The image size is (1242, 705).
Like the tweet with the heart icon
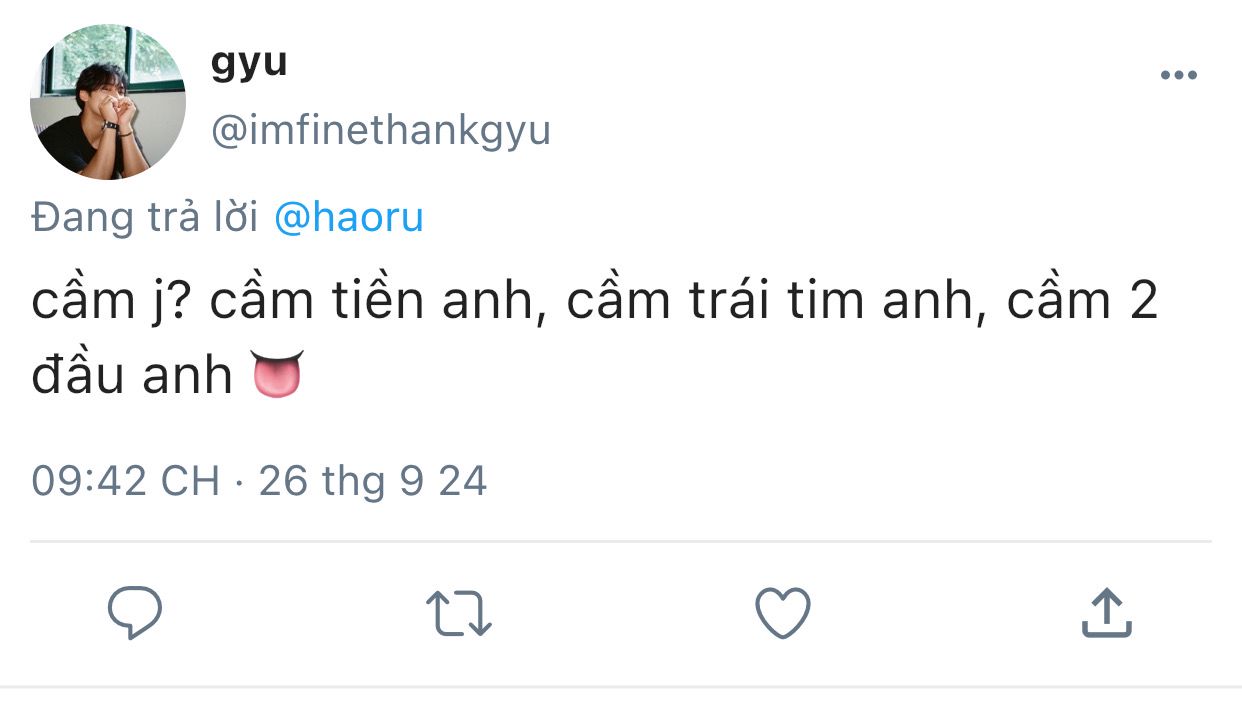coord(782,613)
